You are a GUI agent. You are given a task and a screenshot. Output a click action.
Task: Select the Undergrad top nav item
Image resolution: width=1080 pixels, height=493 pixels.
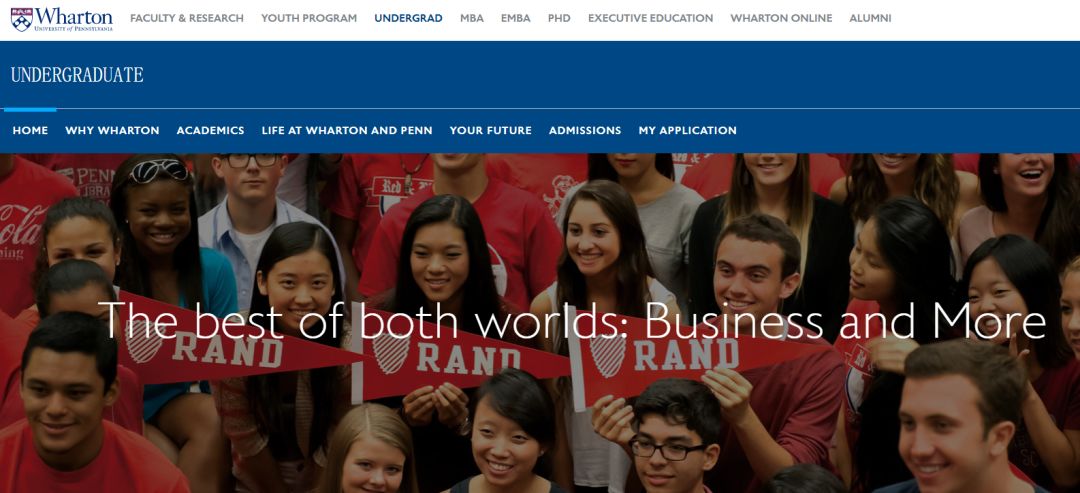click(x=408, y=19)
